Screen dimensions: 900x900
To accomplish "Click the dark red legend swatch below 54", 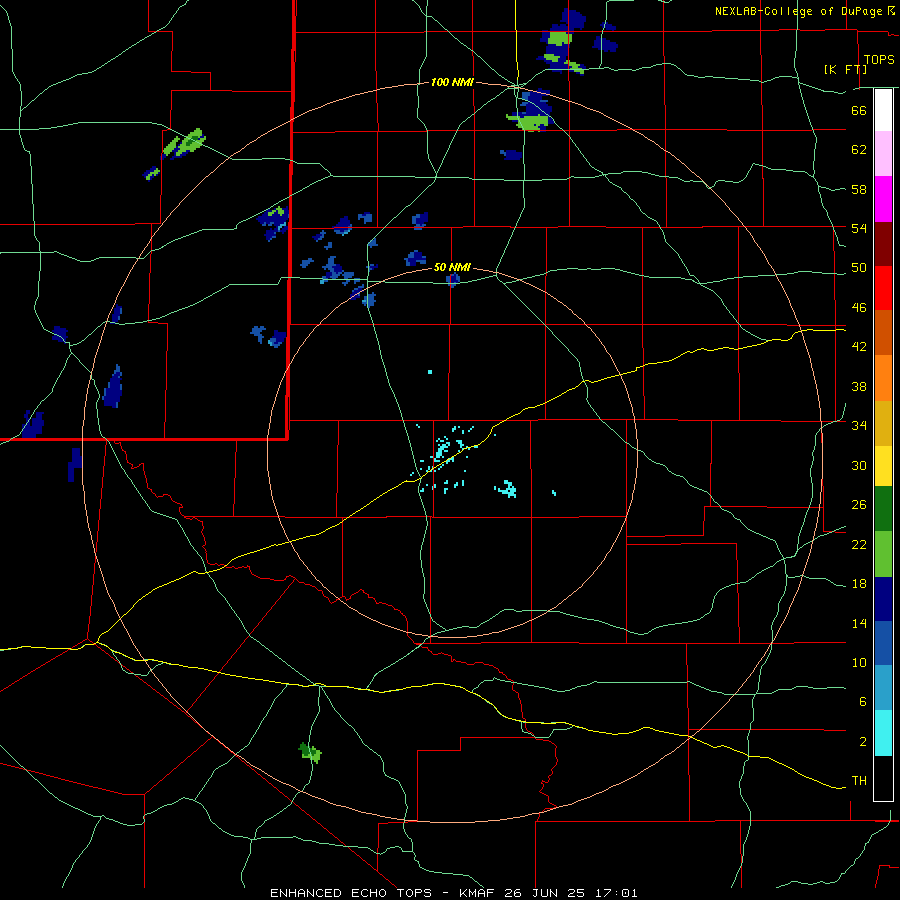I will [883, 244].
